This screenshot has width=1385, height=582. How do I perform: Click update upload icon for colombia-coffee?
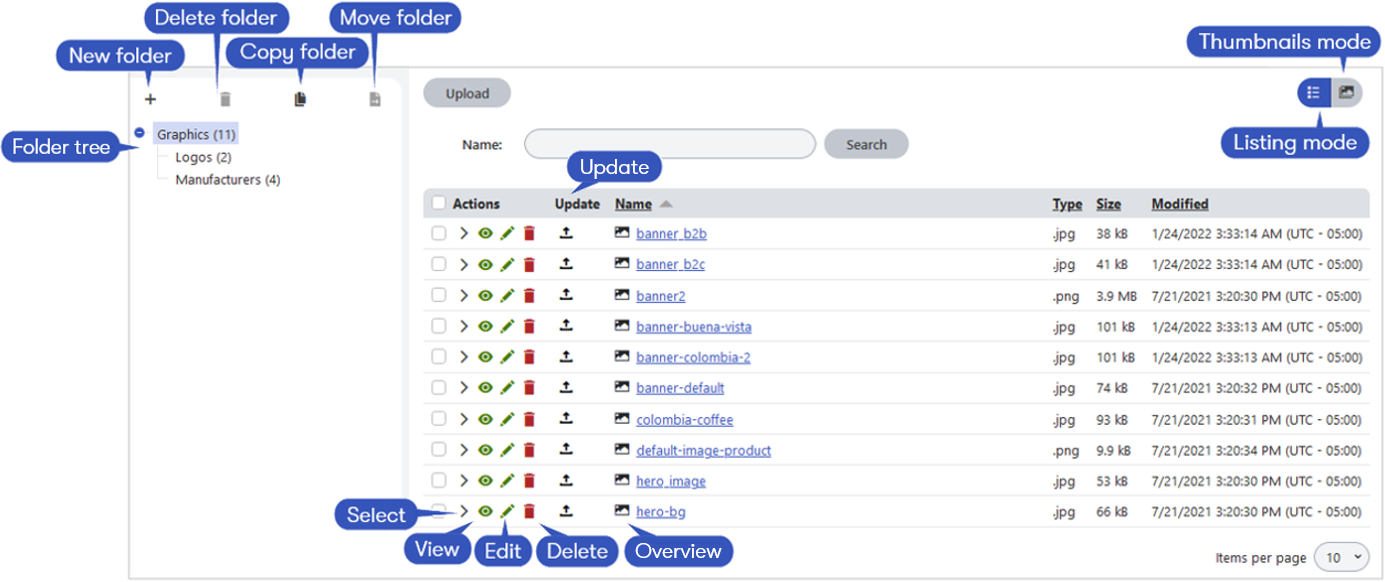(566, 419)
